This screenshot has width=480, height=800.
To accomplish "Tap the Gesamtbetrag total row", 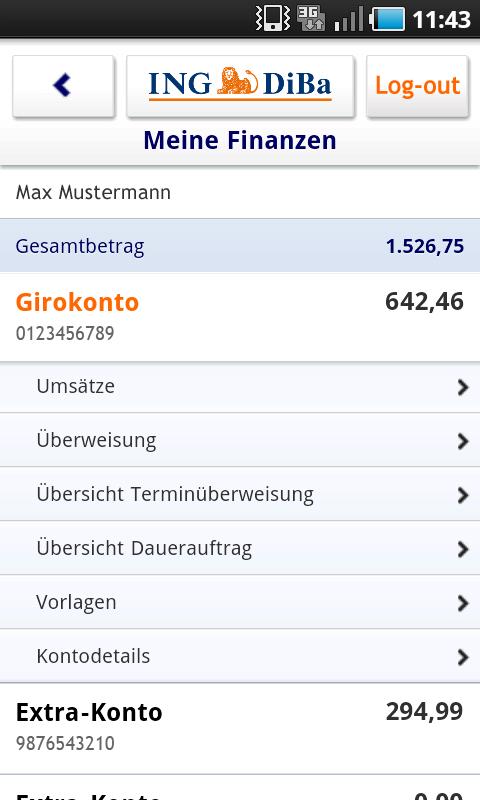I will click(240, 246).
